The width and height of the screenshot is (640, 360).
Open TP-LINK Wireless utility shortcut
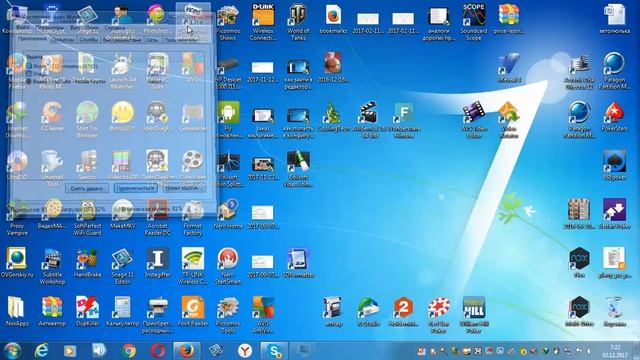pyautogui.click(x=193, y=266)
